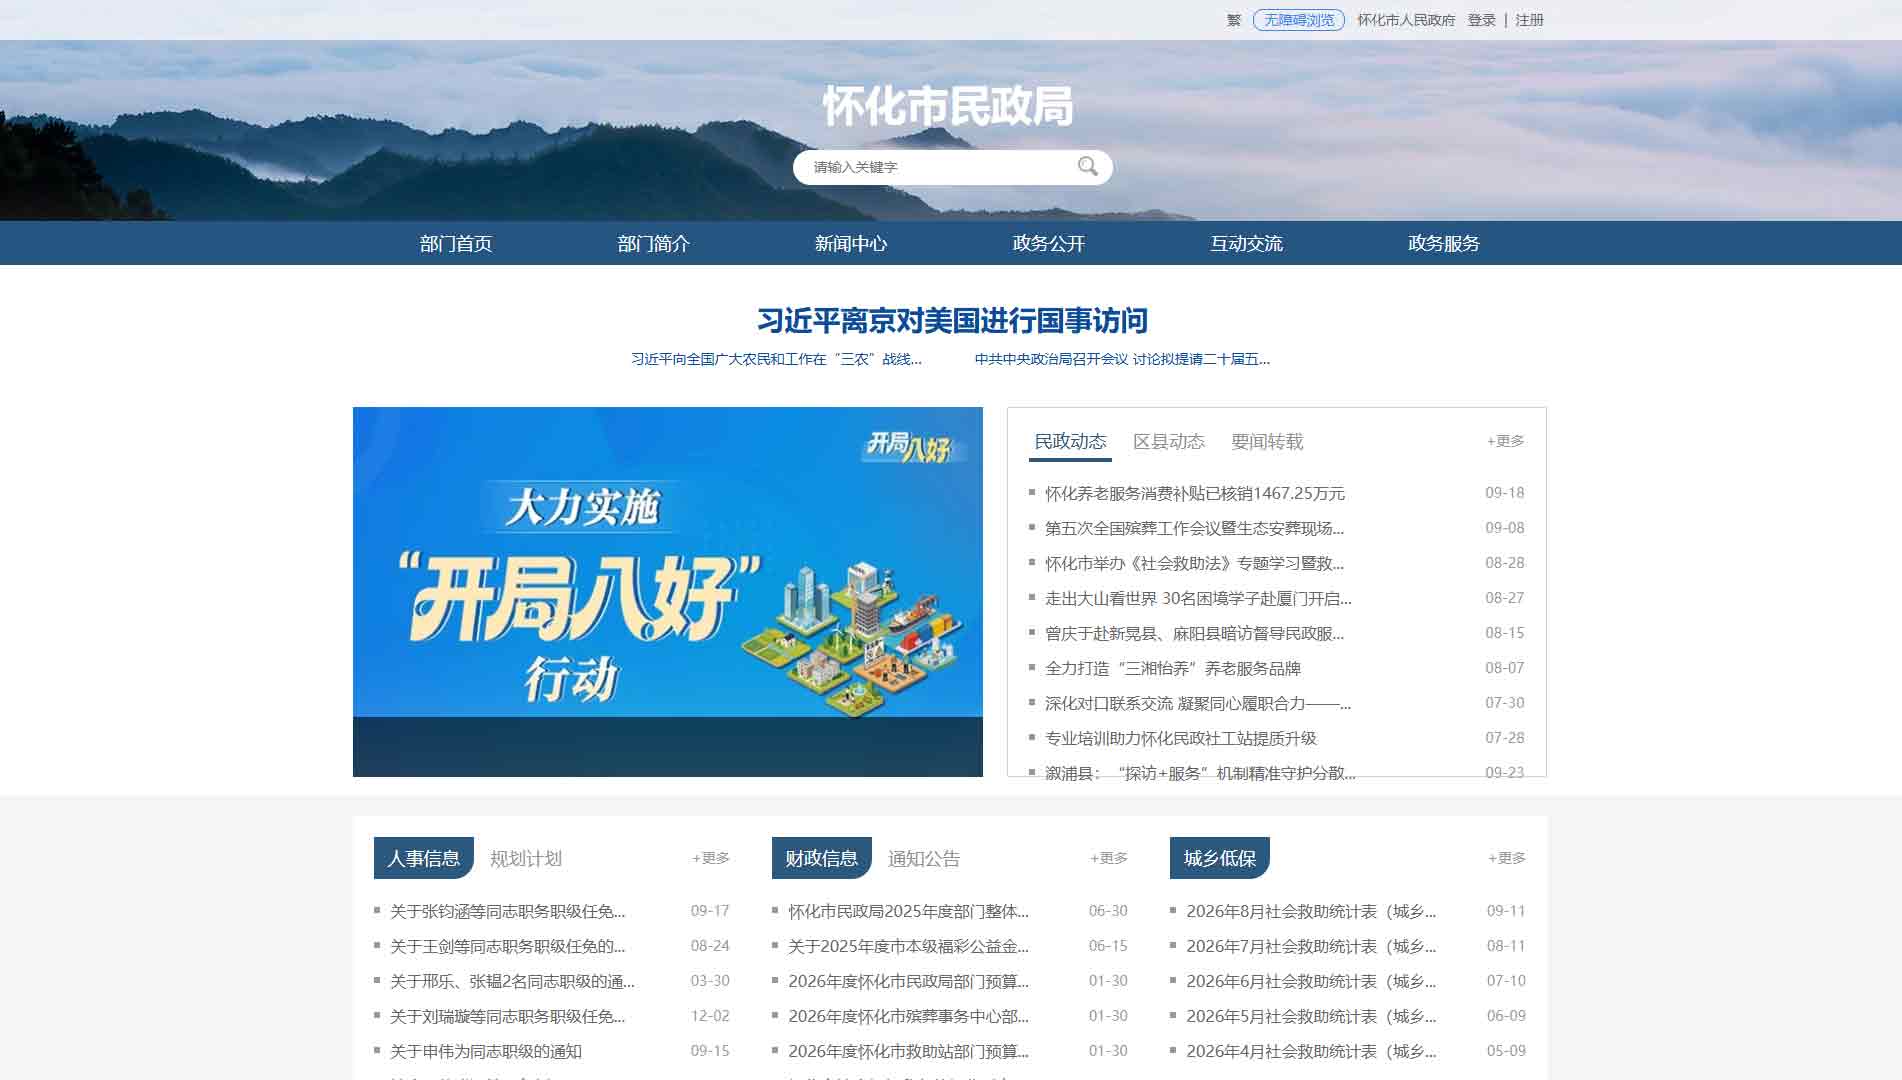
Task: Select the 民政动态 tab
Action: (x=1070, y=441)
